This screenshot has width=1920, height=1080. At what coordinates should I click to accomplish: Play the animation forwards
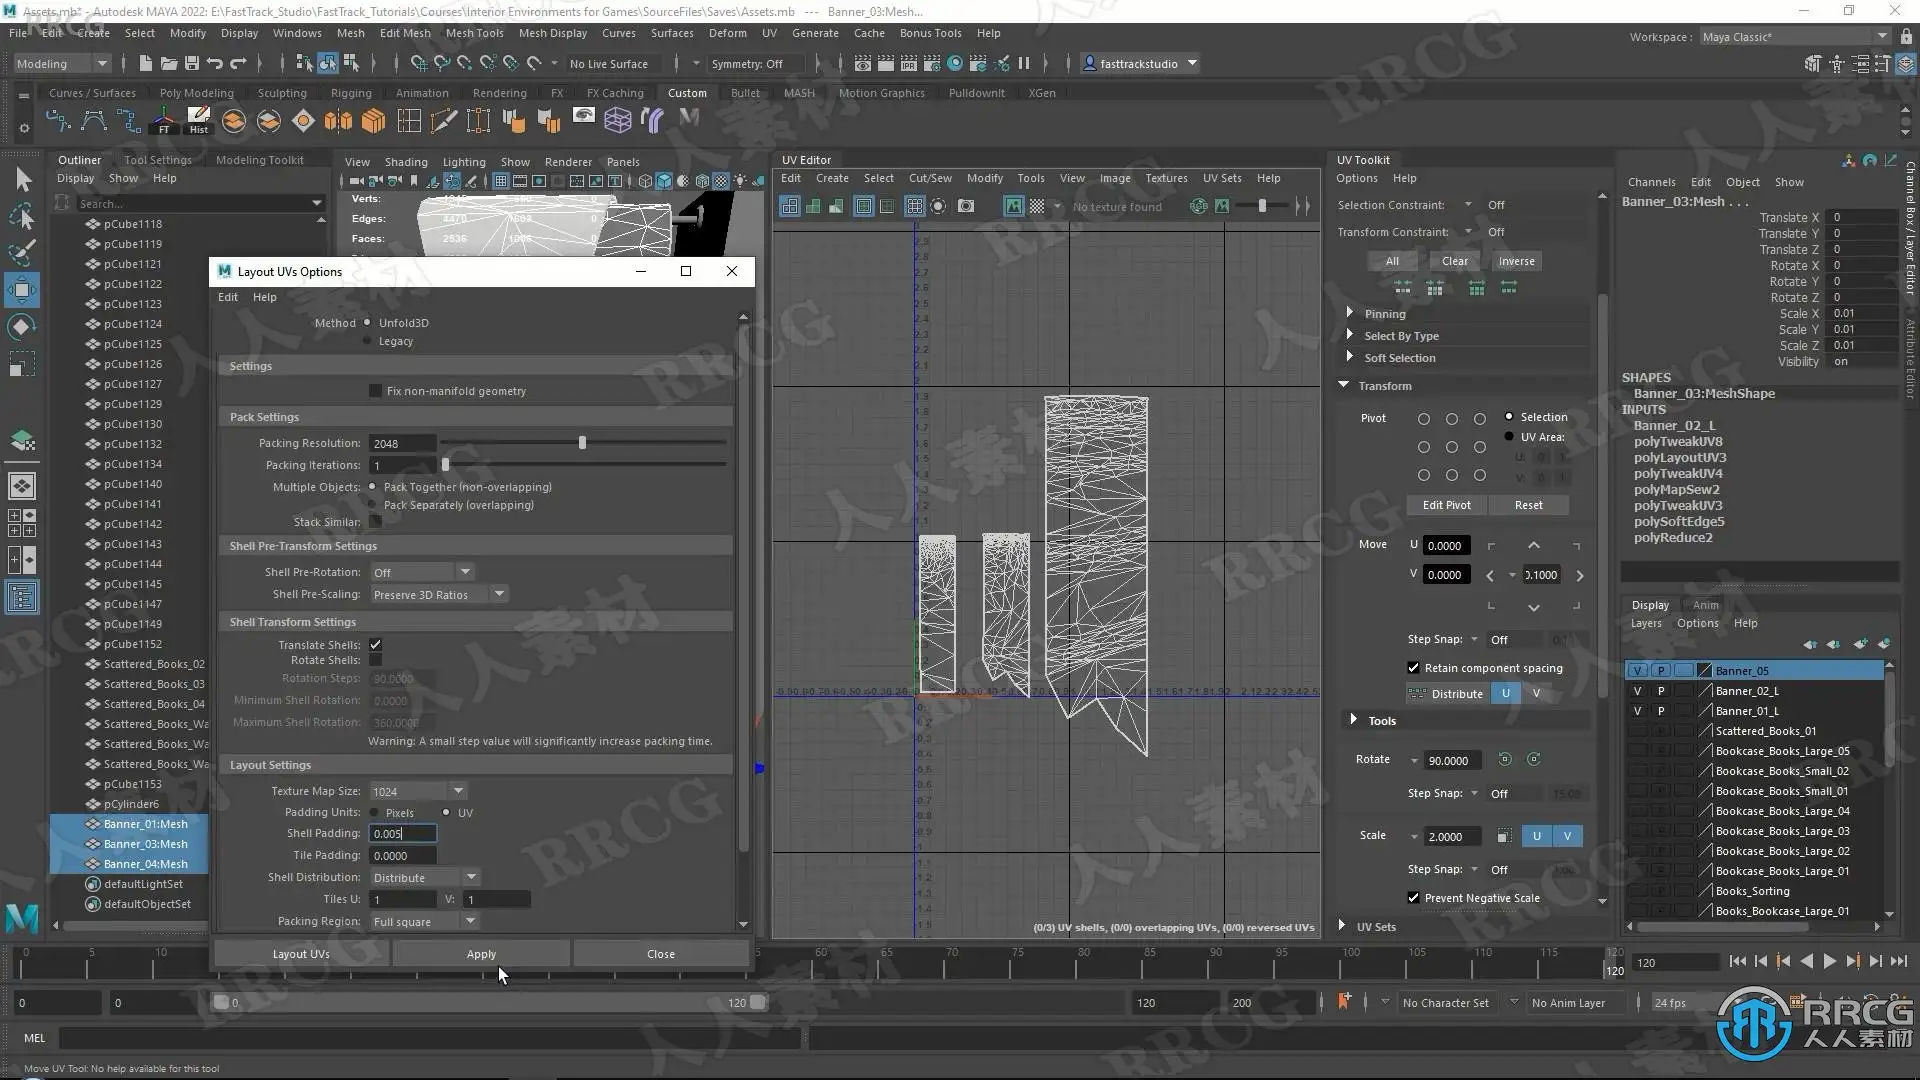[1829, 961]
